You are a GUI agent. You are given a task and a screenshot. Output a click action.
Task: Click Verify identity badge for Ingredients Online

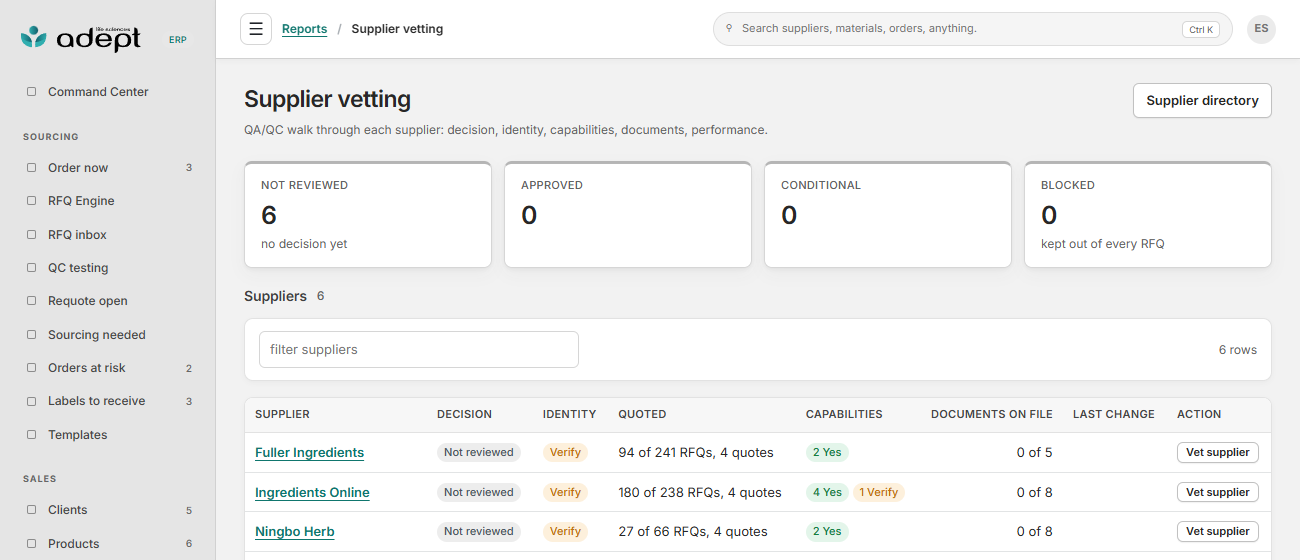pyautogui.click(x=565, y=492)
